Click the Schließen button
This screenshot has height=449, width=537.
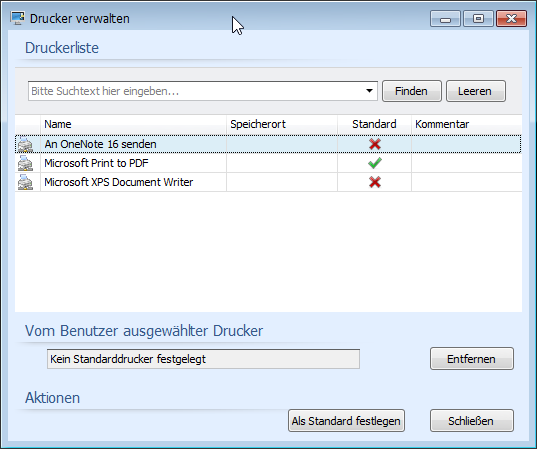(x=472, y=421)
